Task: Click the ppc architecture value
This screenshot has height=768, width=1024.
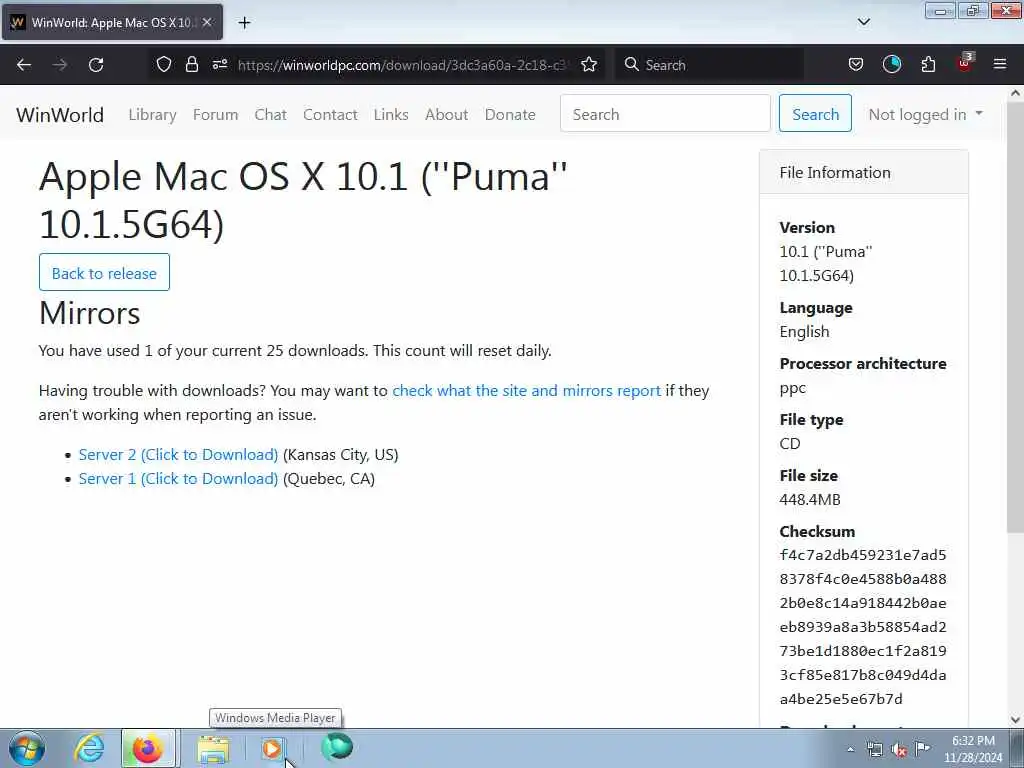Action: click(x=792, y=388)
